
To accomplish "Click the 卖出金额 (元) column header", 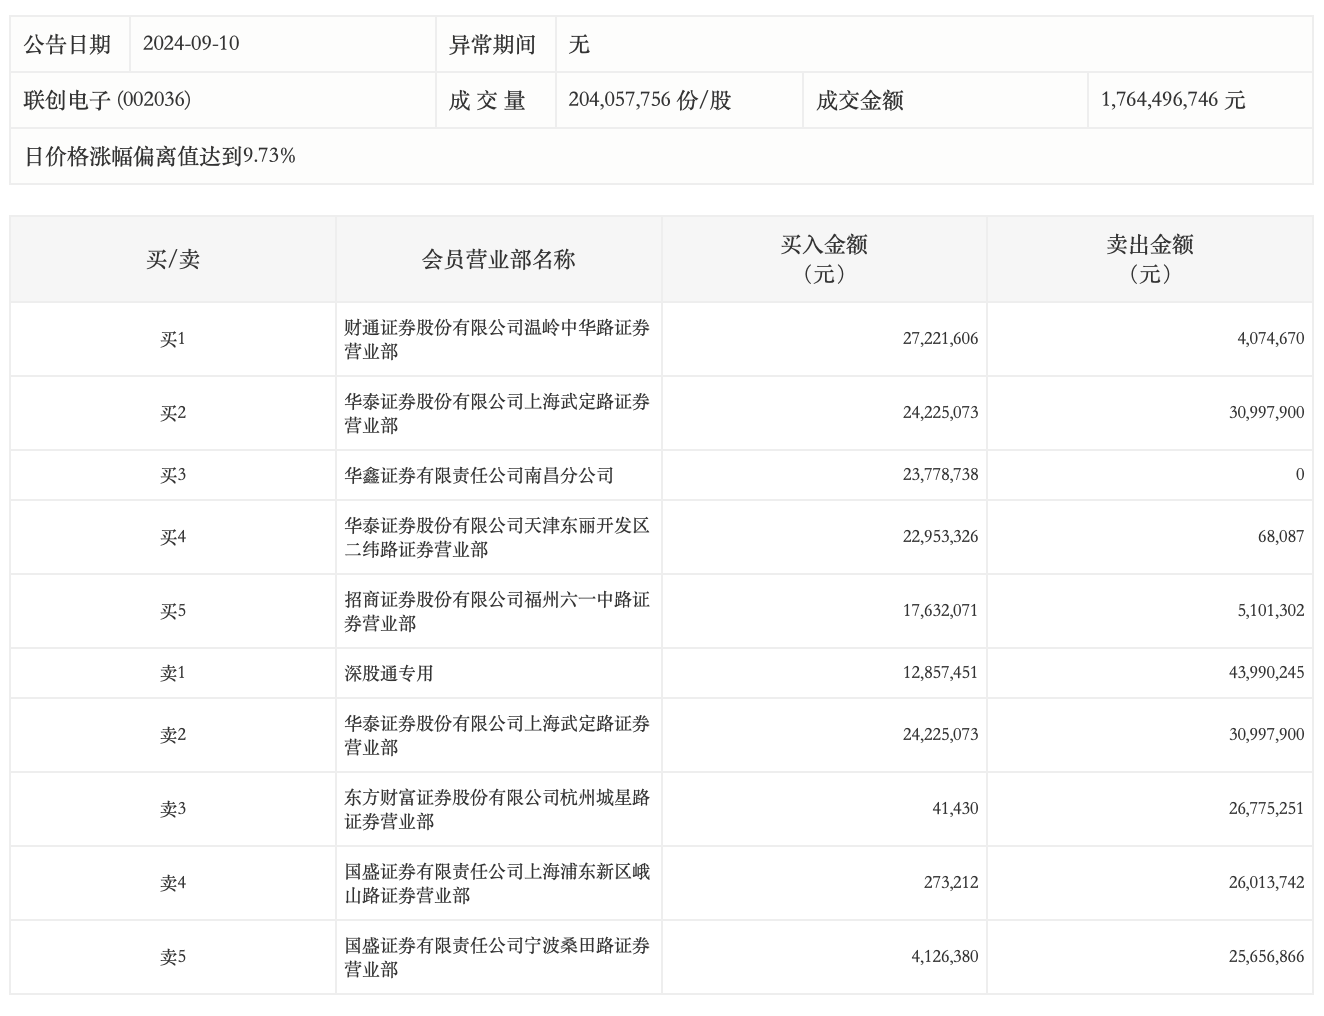I will click(x=1149, y=259).
